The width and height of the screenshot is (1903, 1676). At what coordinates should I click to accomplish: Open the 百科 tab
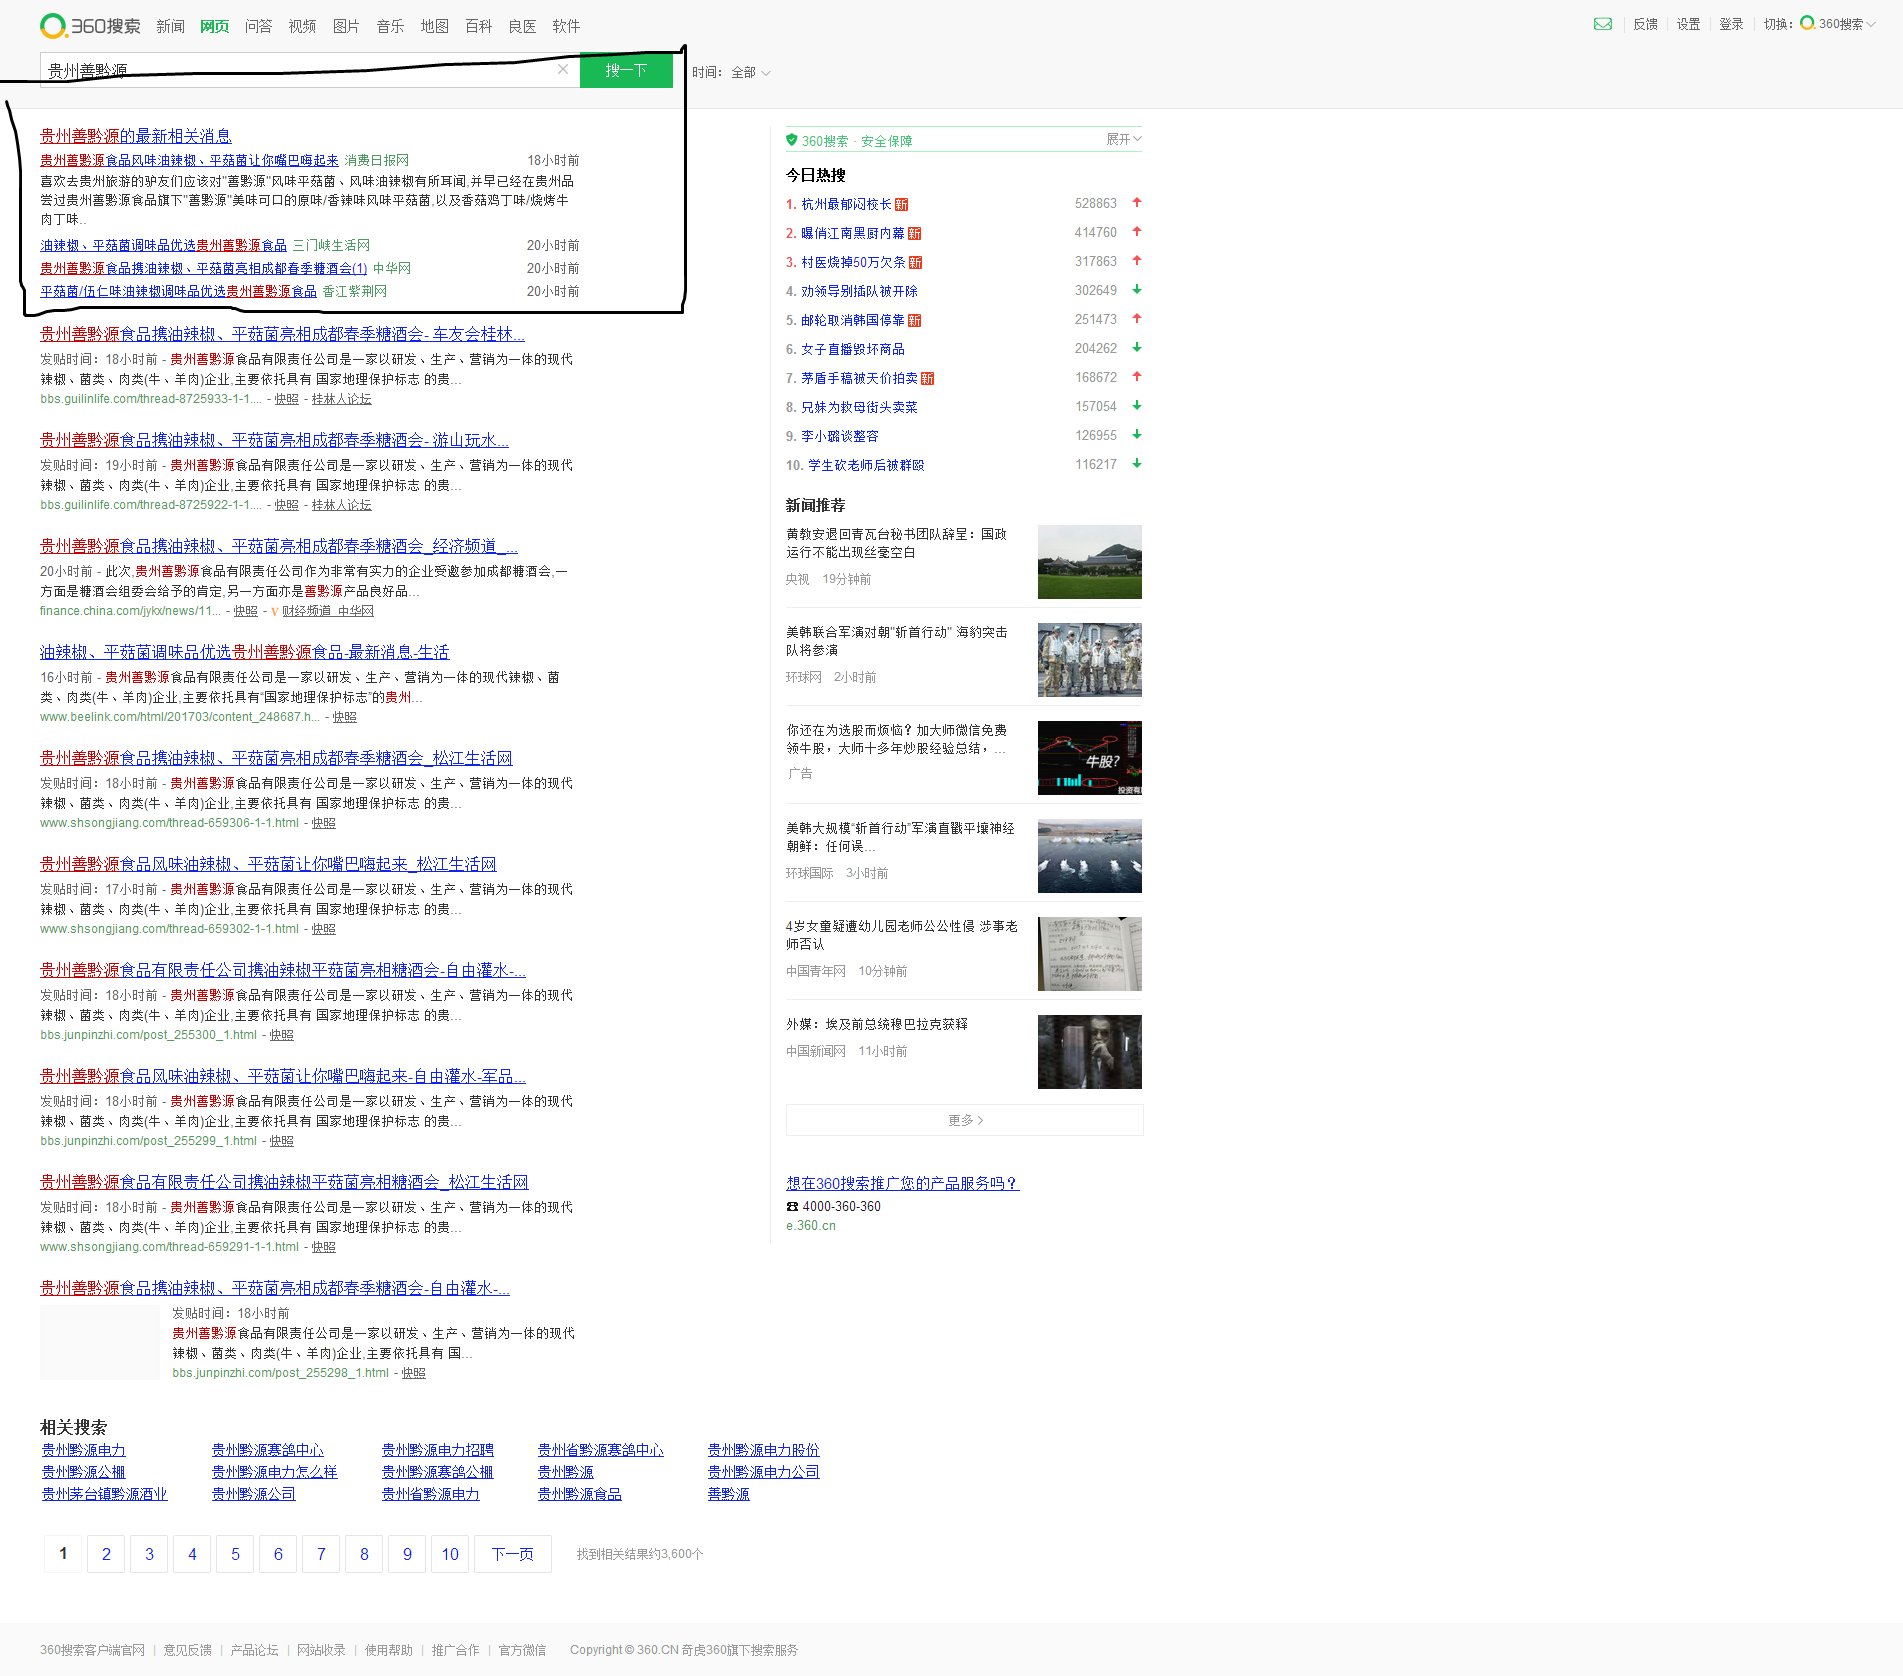pyautogui.click(x=478, y=26)
